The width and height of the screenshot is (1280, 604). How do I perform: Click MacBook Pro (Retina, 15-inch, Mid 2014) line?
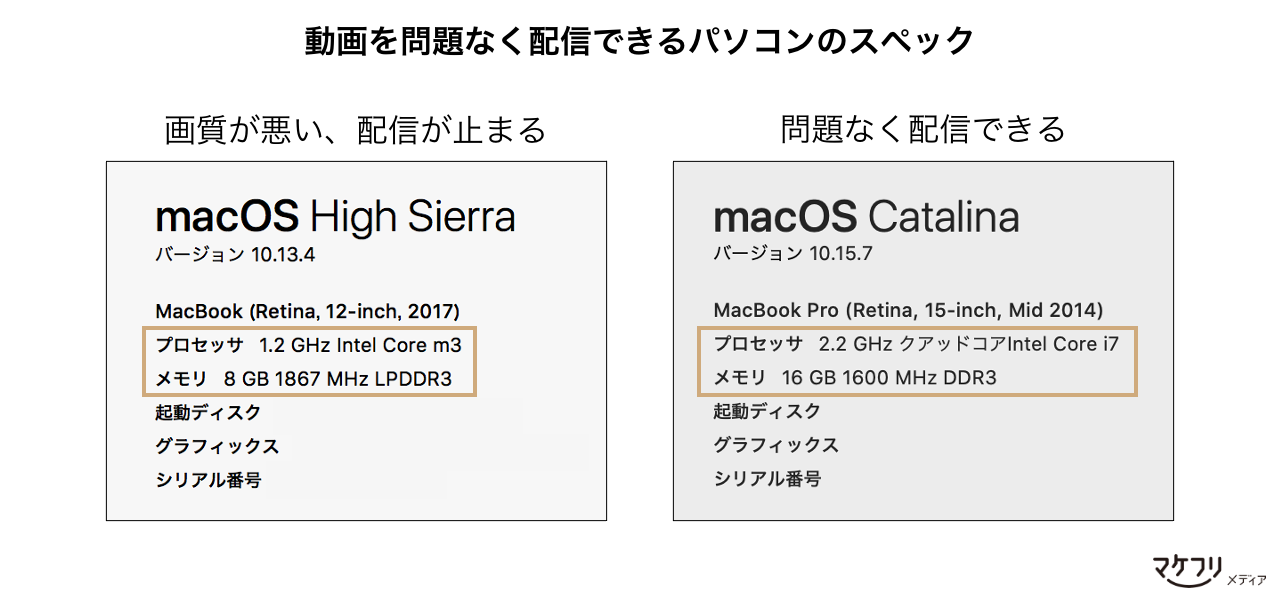coord(908,310)
